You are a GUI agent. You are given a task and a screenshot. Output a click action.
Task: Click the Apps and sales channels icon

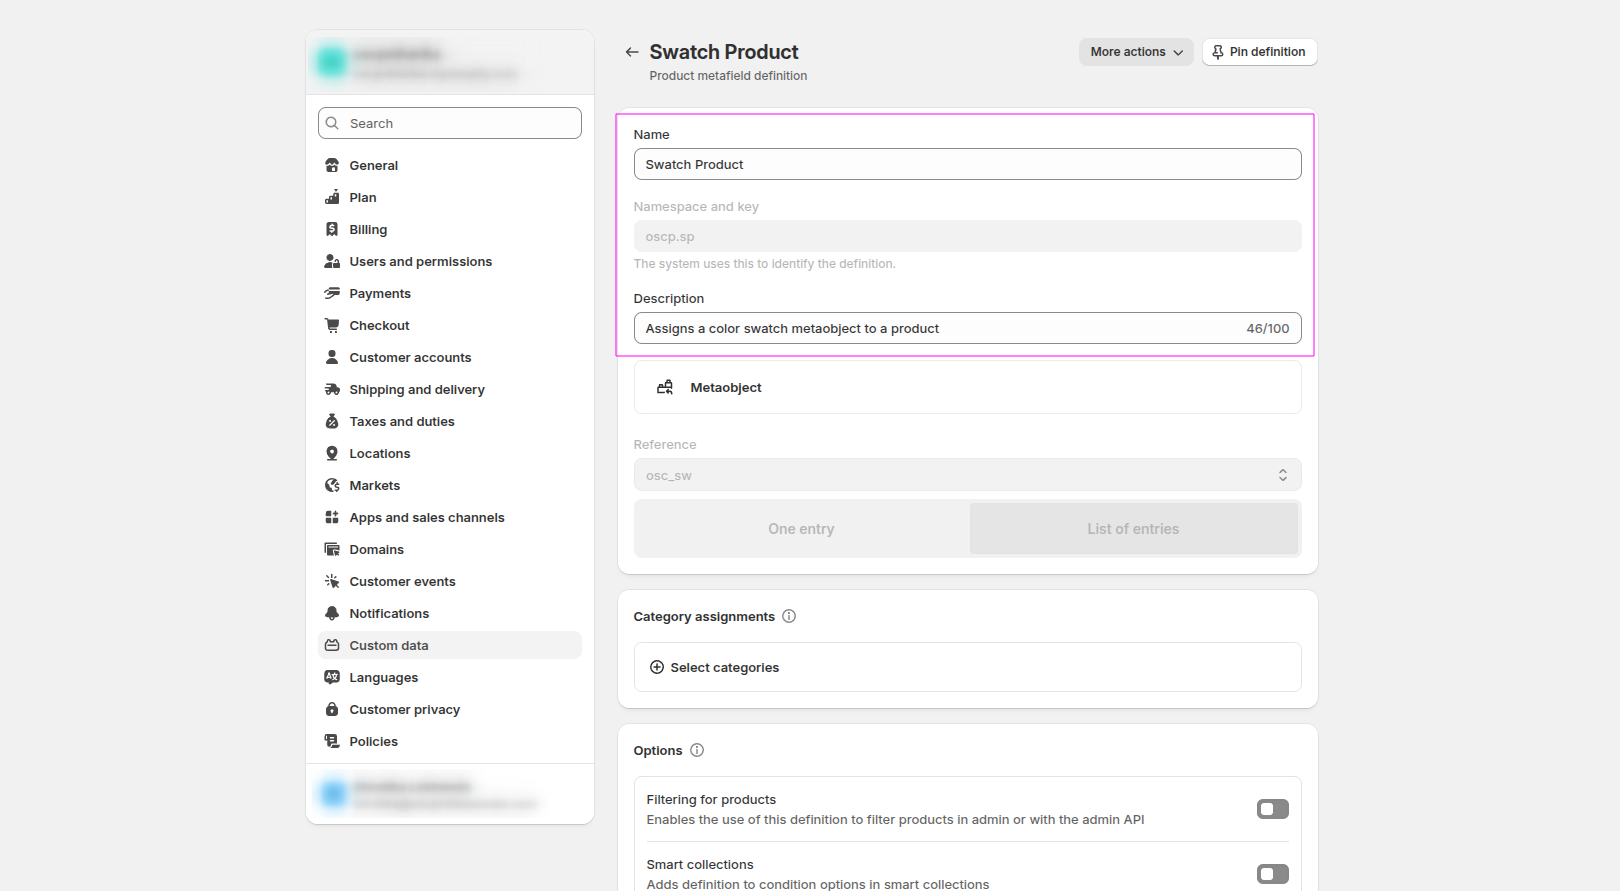(x=332, y=517)
